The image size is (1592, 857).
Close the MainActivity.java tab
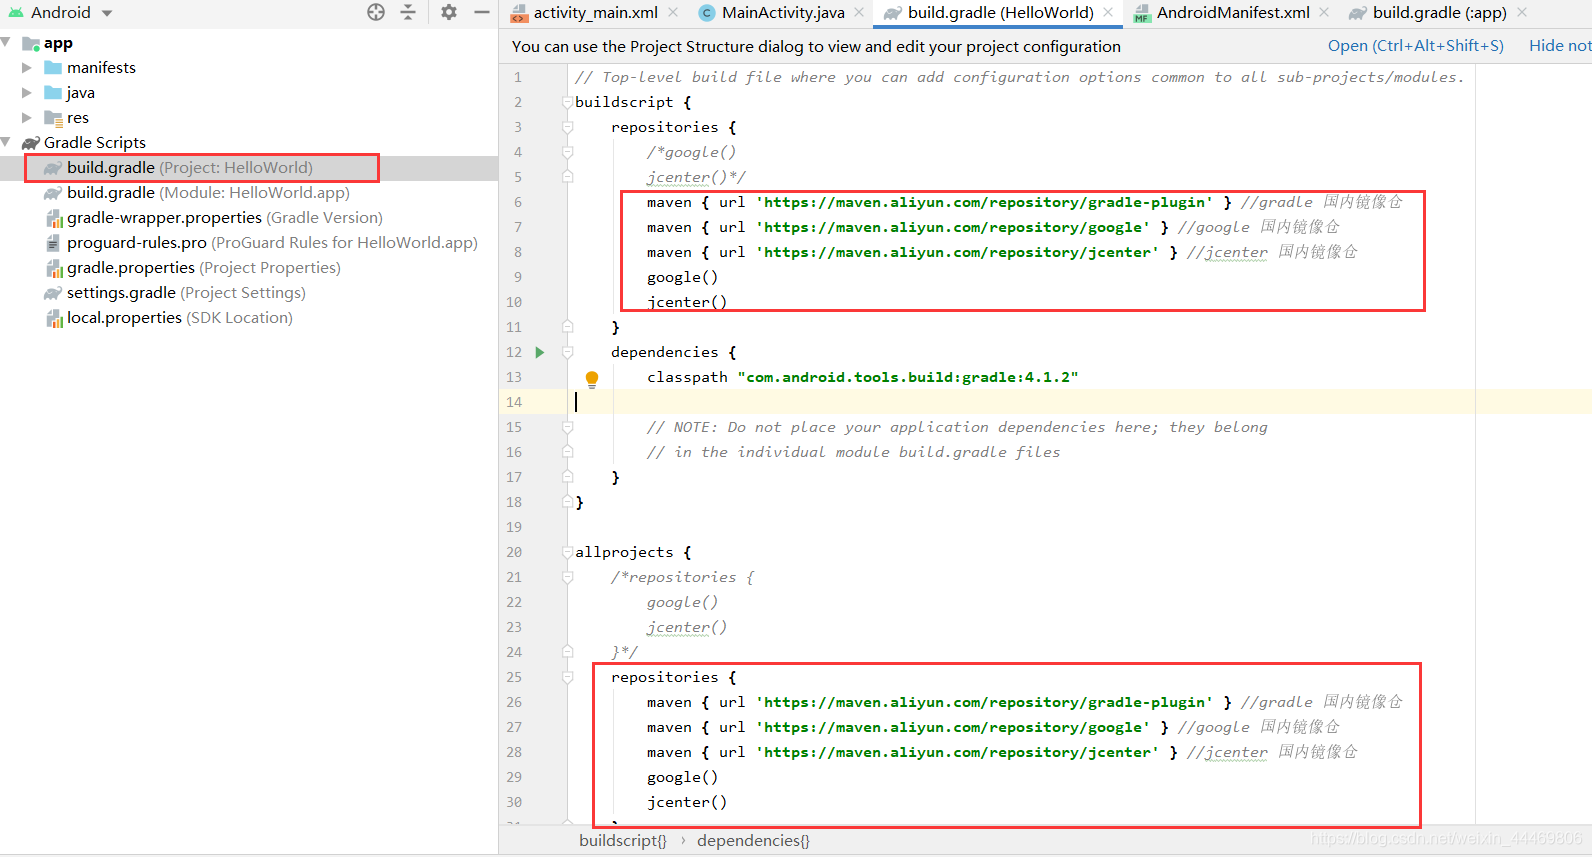click(860, 12)
